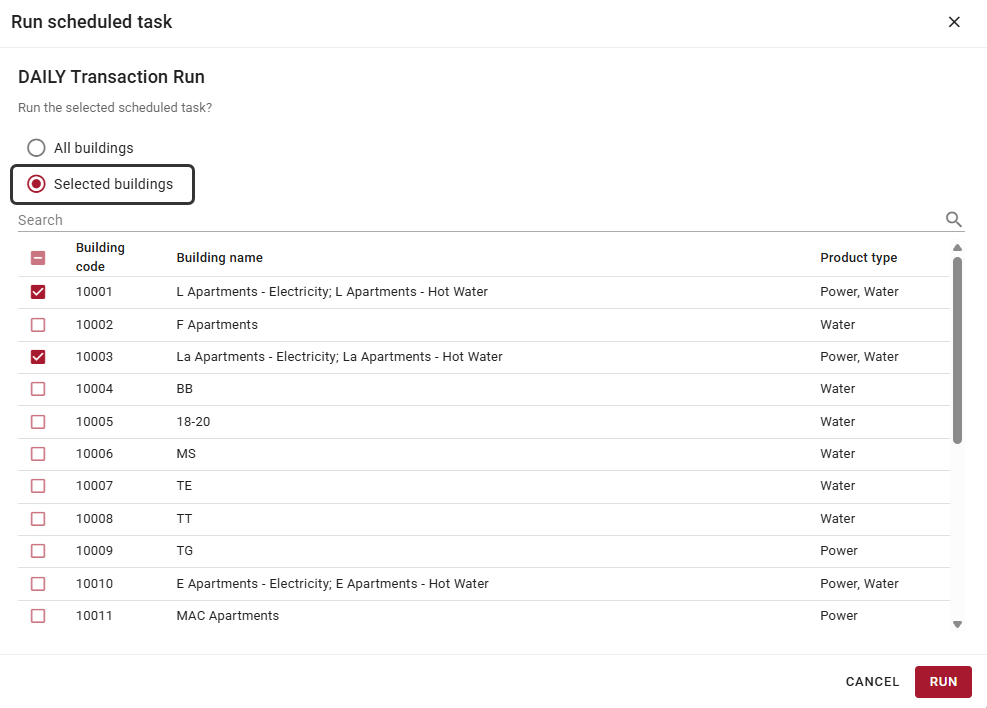Click the Building name column header
Viewport: 987px width, 708px height.
pos(220,257)
